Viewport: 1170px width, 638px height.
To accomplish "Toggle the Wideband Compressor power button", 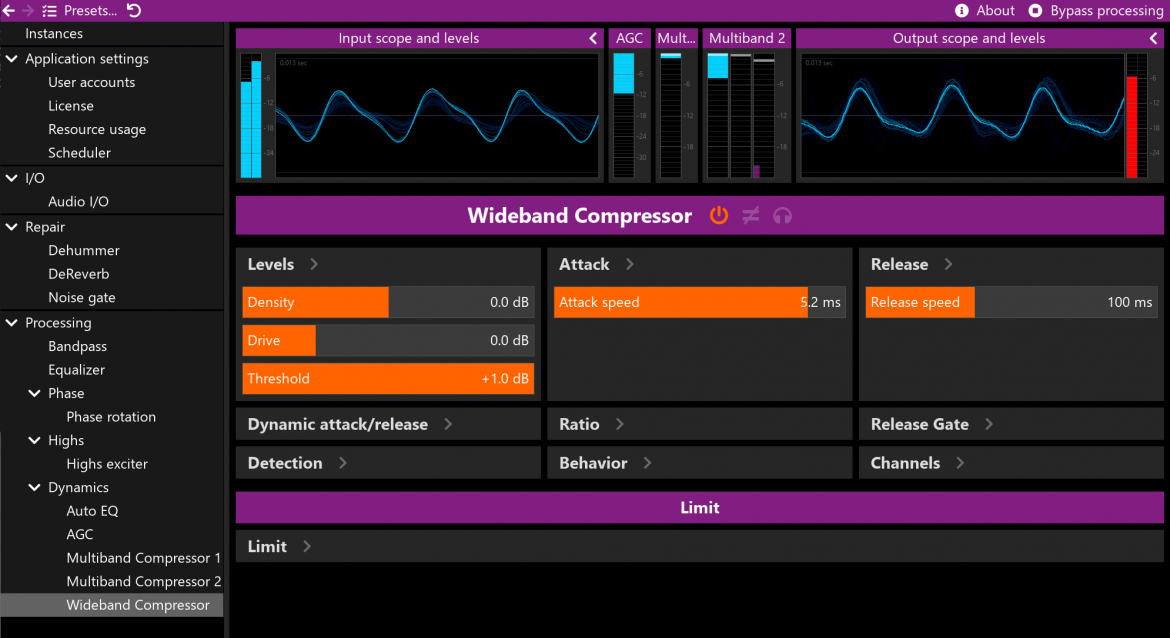I will coord(718,216).
